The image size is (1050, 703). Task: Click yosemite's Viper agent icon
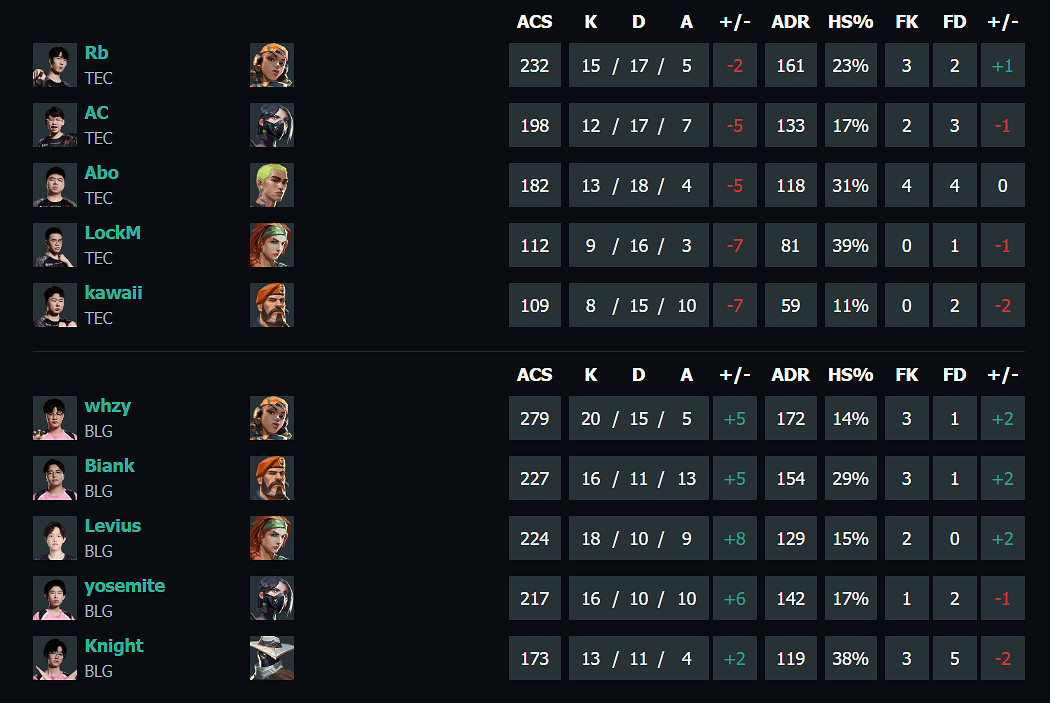[x=272, y=598]
